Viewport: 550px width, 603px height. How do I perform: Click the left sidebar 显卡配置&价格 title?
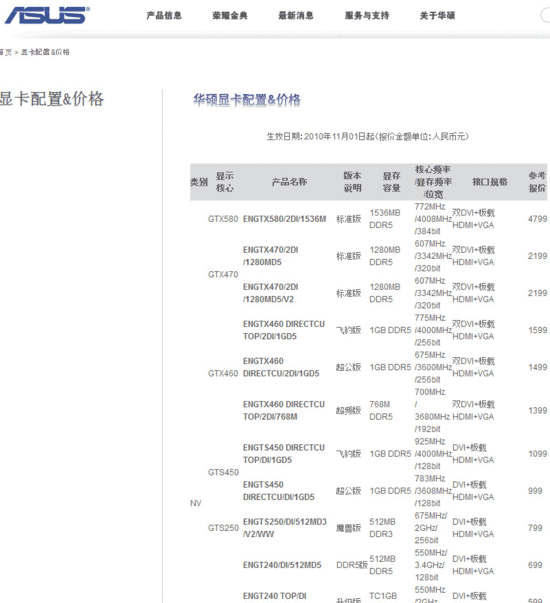pyautogui.click(x=52, y=99)
